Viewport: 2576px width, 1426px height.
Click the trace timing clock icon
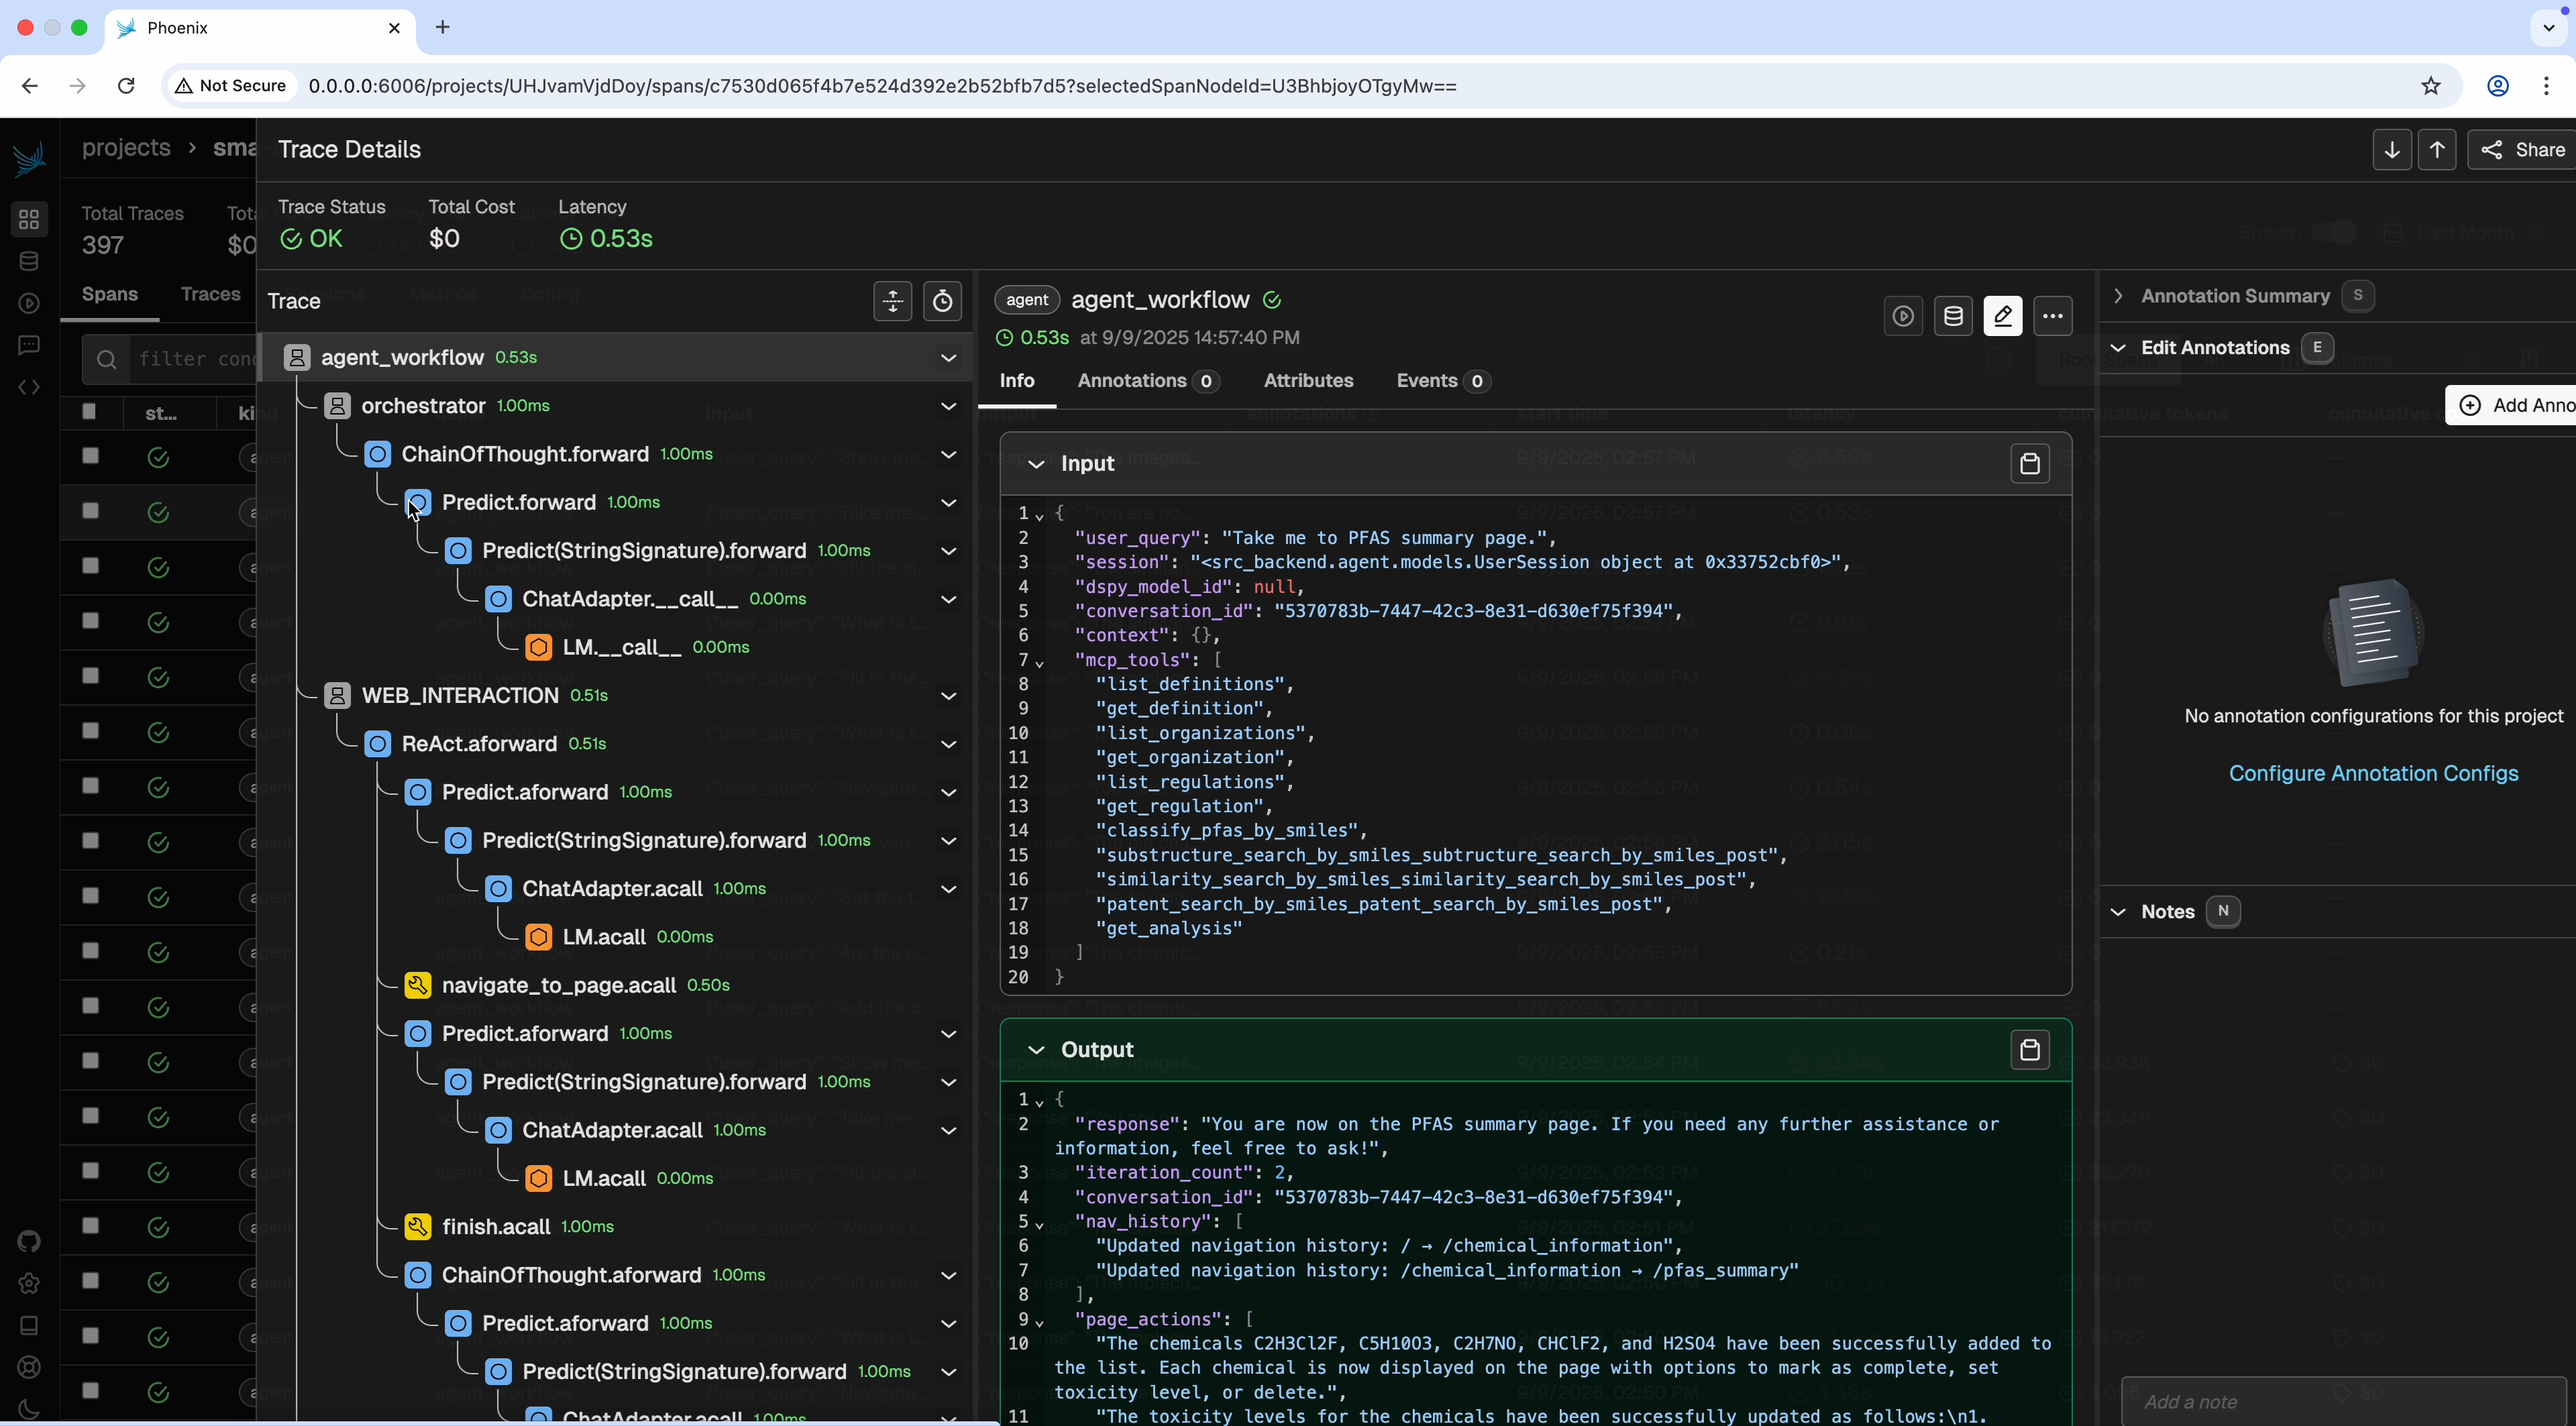pyautogui.click(x=942, y=301)
